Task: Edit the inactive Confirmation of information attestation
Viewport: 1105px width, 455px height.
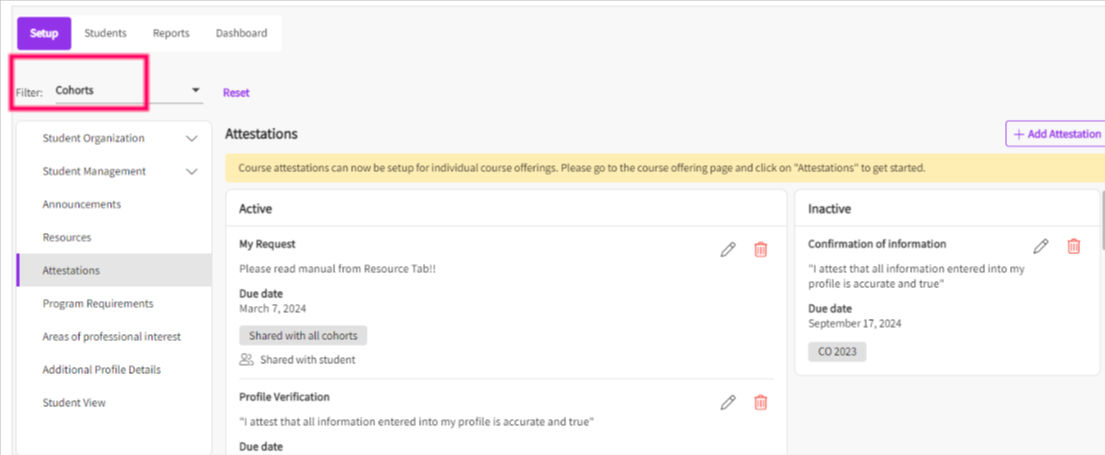Action: tap(1041, 246)
